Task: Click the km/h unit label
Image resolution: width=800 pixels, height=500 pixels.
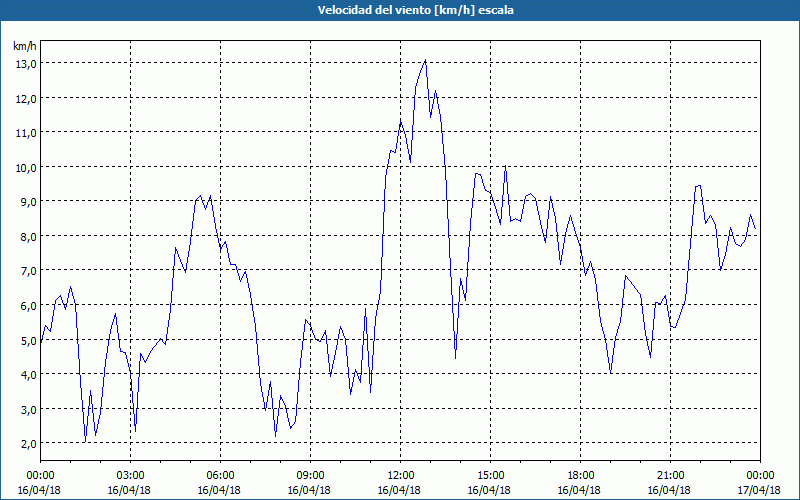Action: pos(25,46)
